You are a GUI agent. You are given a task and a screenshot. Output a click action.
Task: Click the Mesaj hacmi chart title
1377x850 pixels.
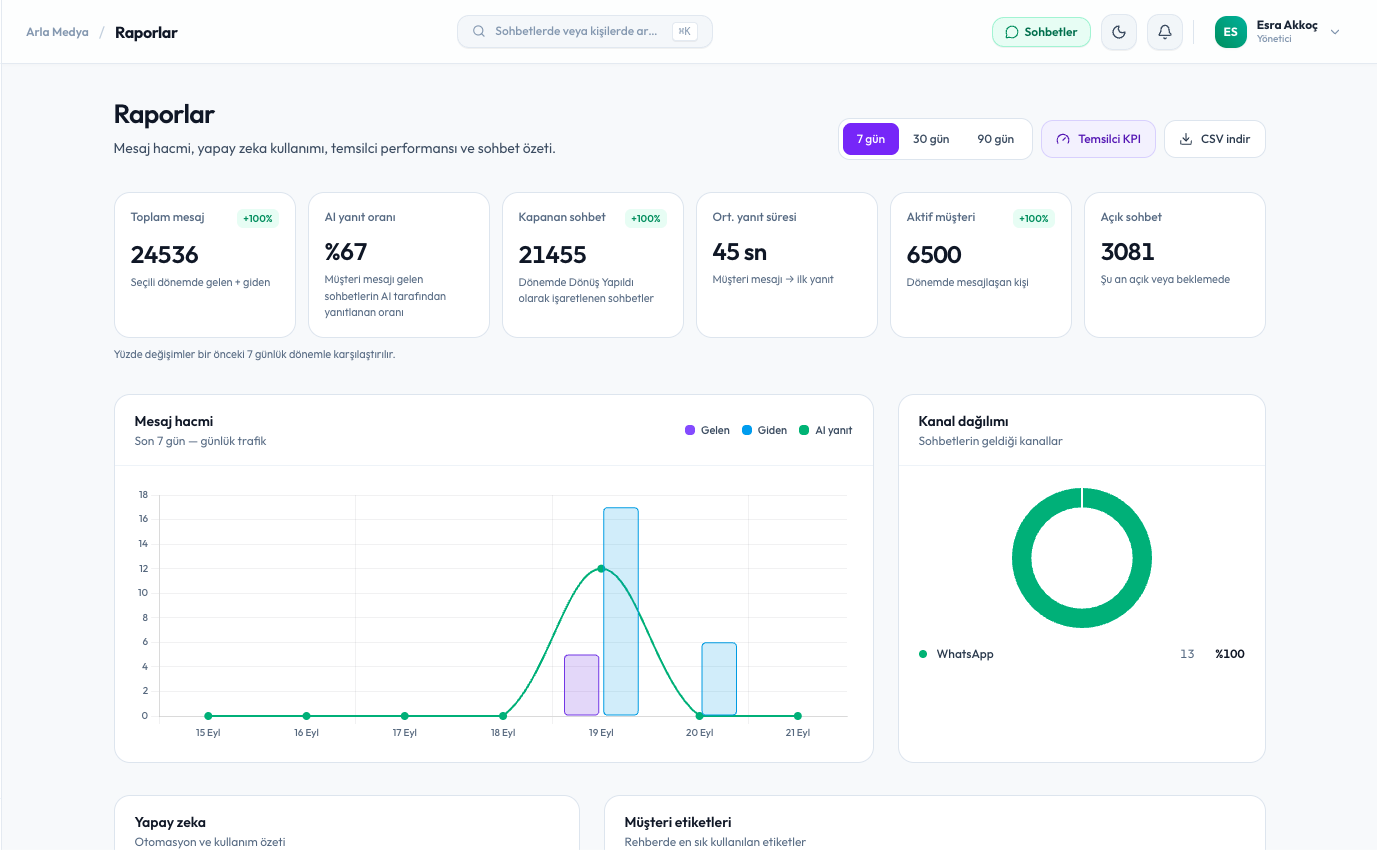click(x=174, y=421)
